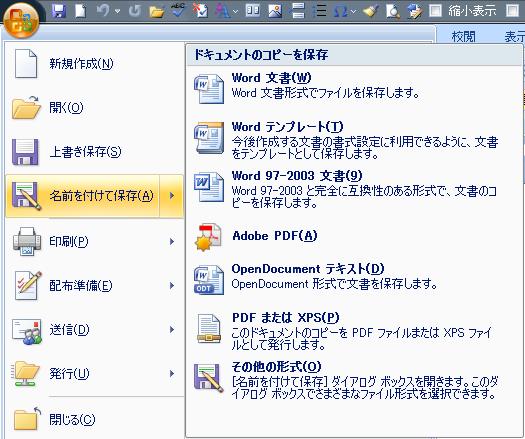This screenshot has height=439, width=525.
Task: Expand the 送信(D) submenu arrow
Action: click(172, 330)
